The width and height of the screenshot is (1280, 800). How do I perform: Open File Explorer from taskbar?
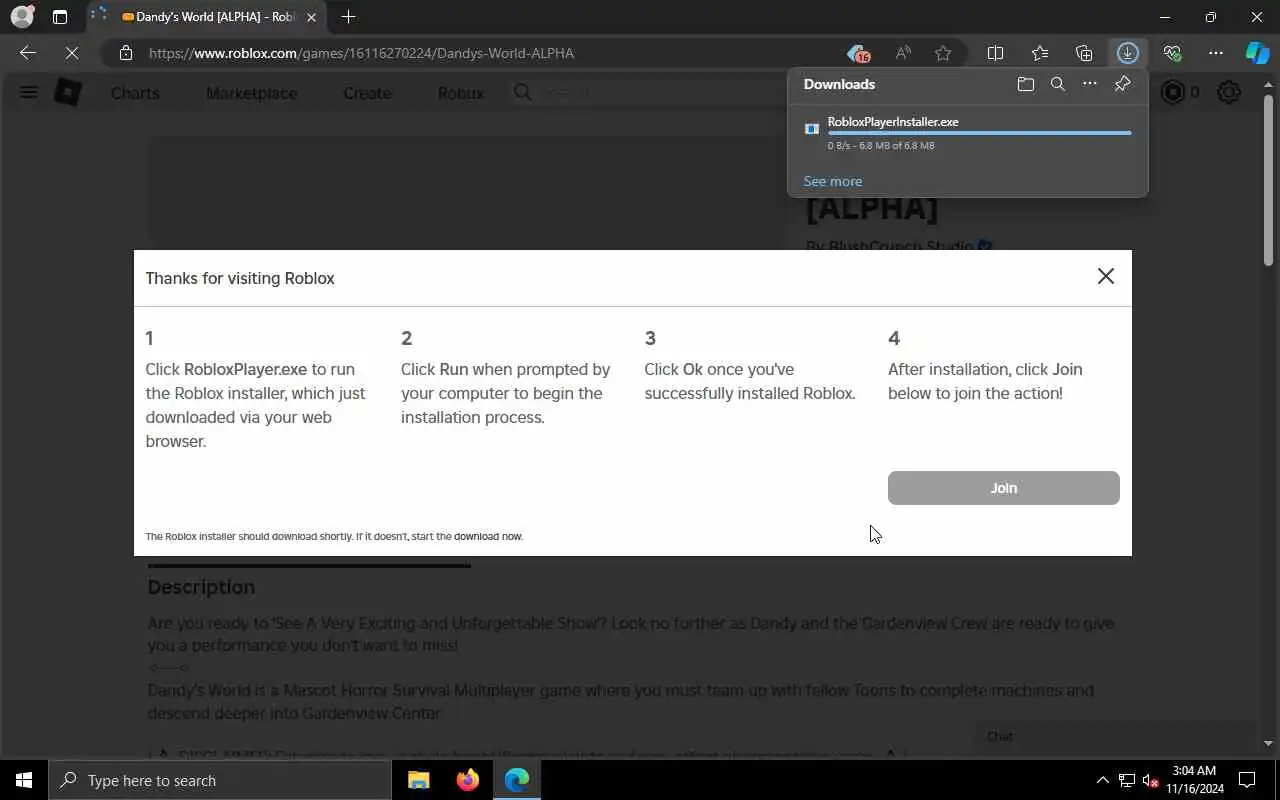[419, 780]
